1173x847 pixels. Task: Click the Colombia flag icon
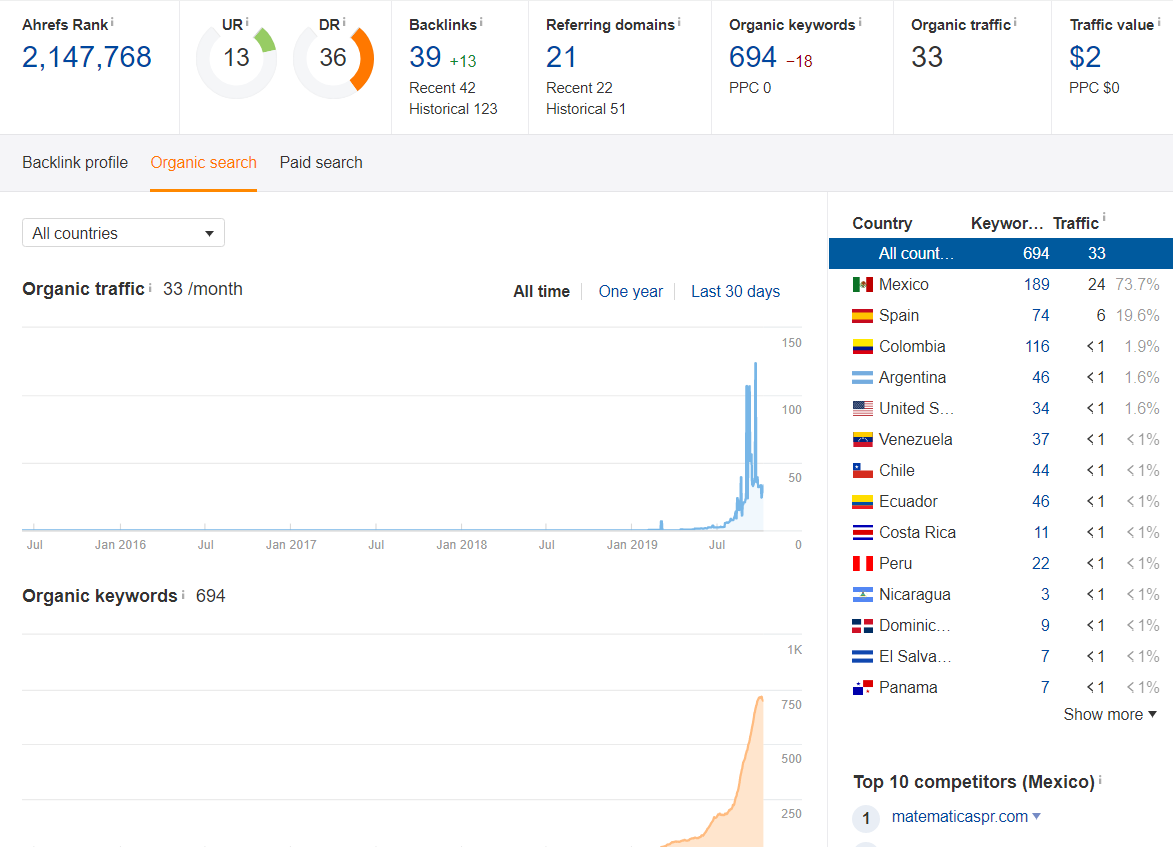pos(863,346)
